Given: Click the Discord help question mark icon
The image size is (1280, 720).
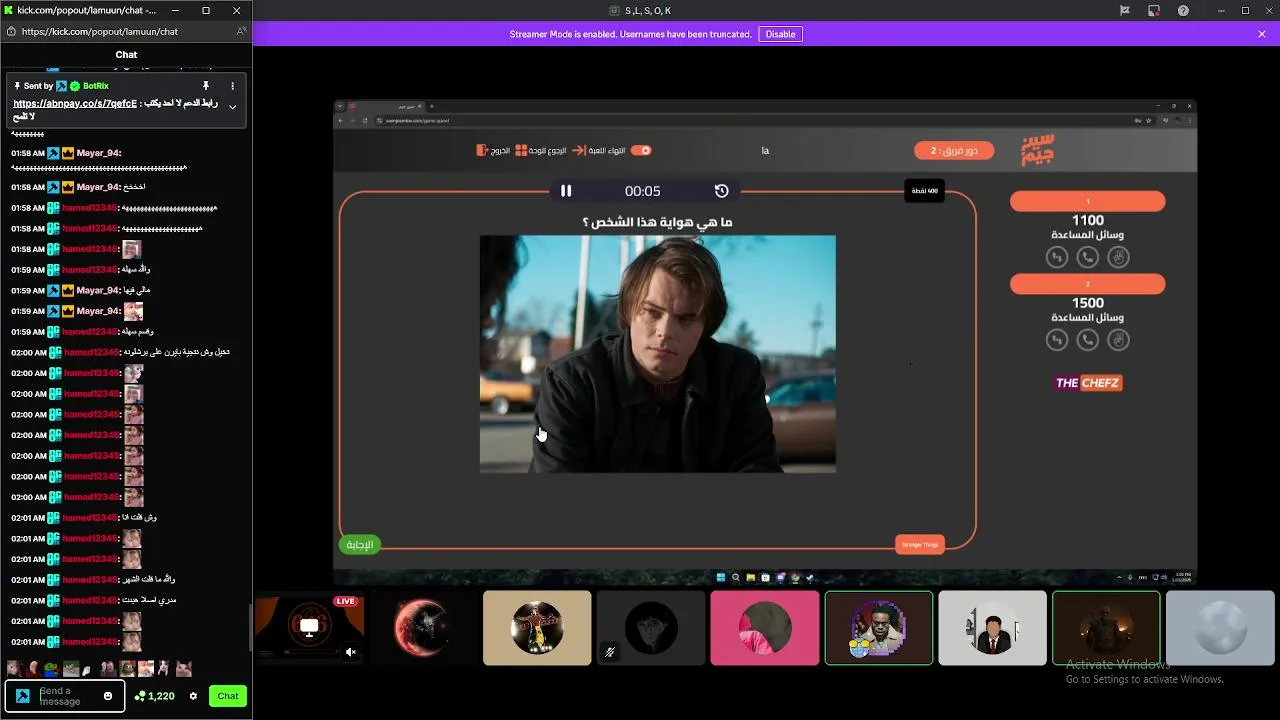Looking at the screenshot, I should [x=1184, y=10].
